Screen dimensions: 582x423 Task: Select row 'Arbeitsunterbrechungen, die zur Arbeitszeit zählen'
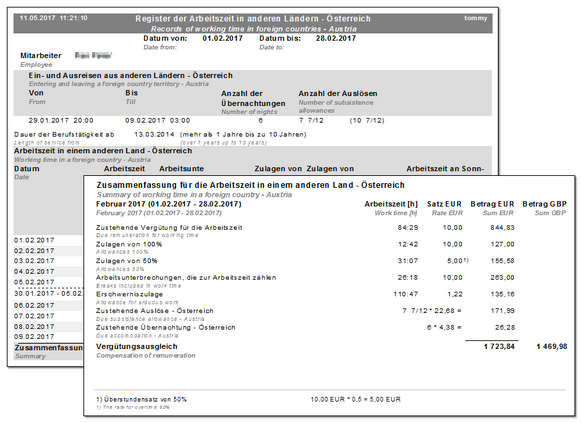tap(186, 278)
